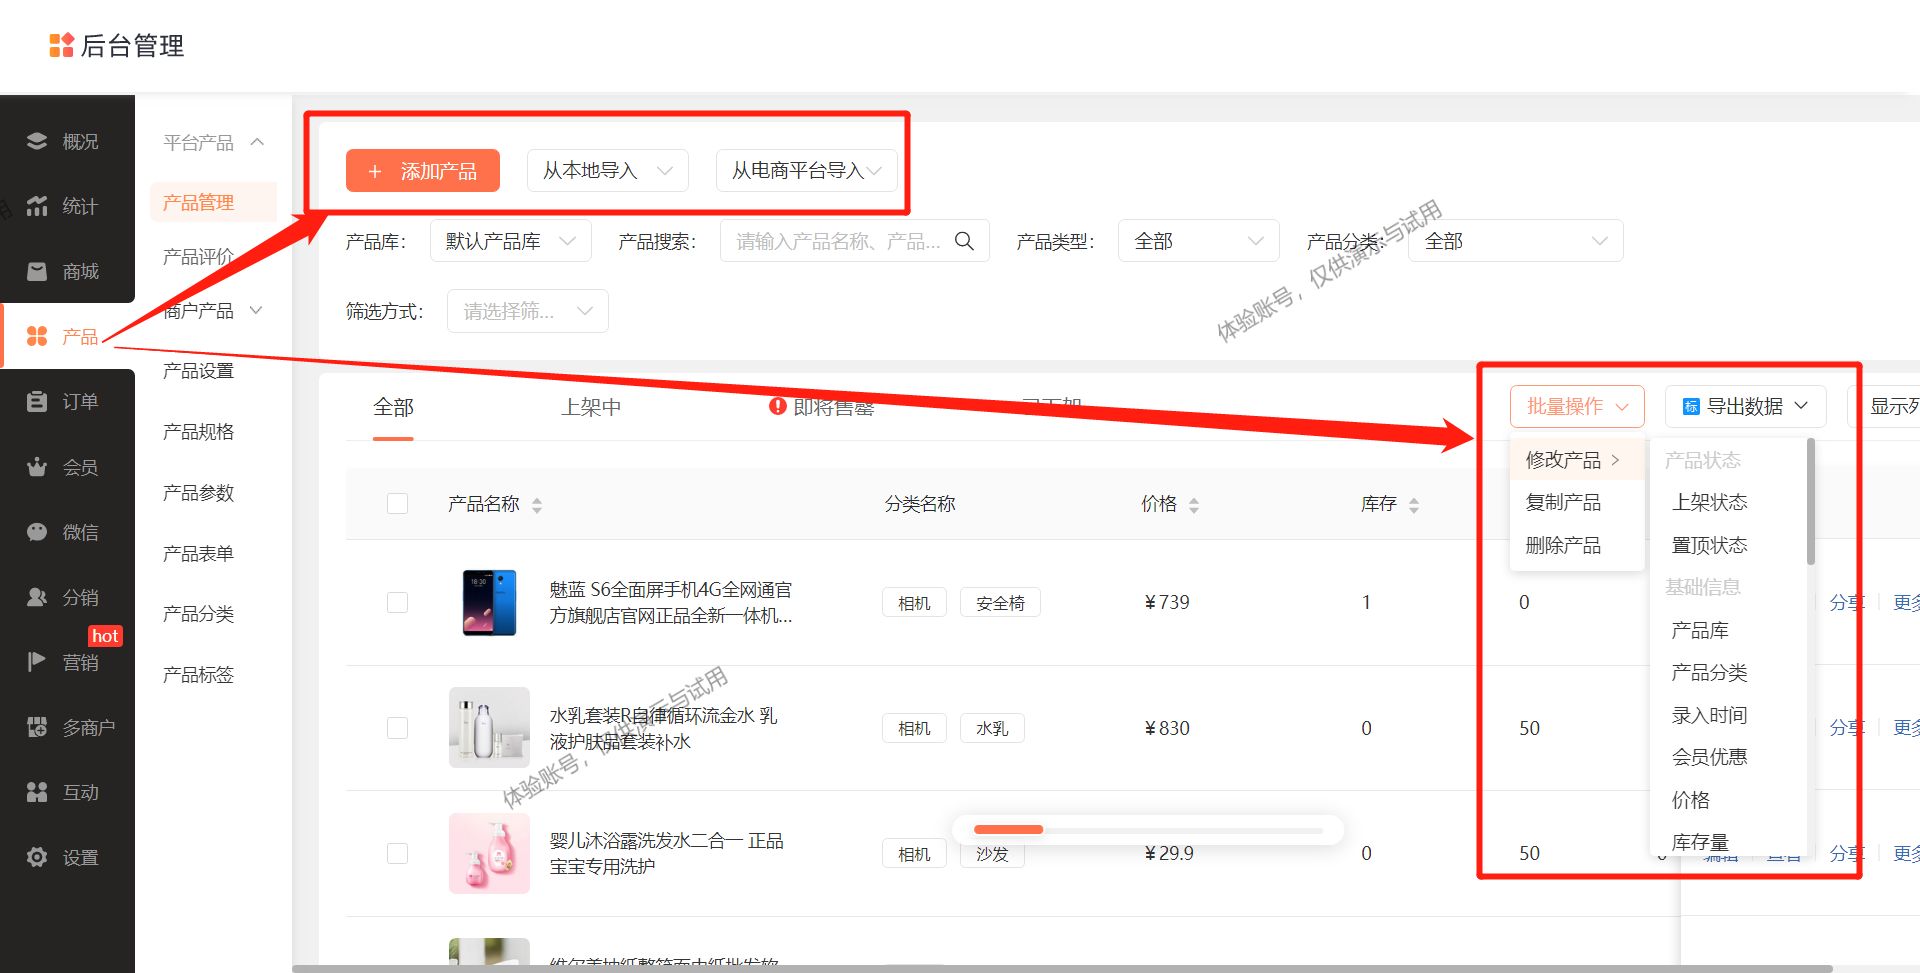Expand the 导出数据 export data dropdown
This screenshot has width=1920, height=973.
pos(1745,406)
